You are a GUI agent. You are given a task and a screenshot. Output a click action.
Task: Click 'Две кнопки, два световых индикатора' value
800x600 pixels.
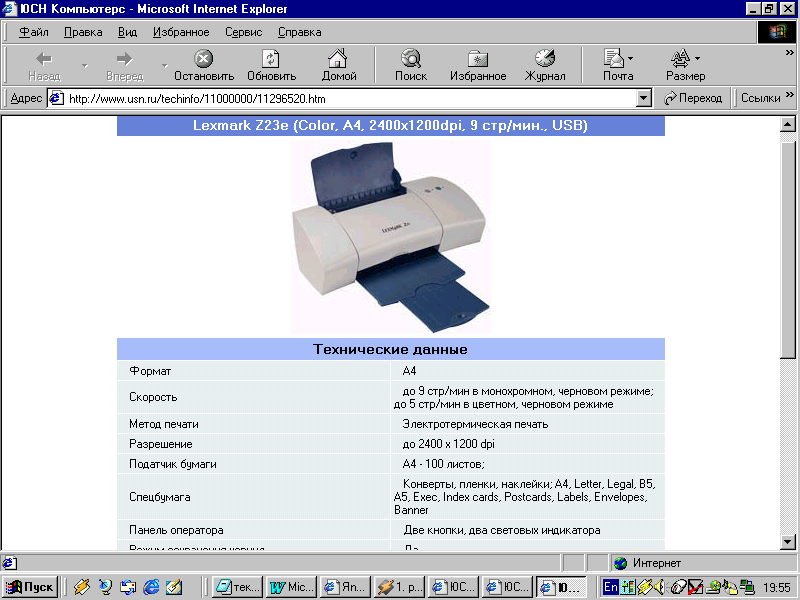pos(502,530)
